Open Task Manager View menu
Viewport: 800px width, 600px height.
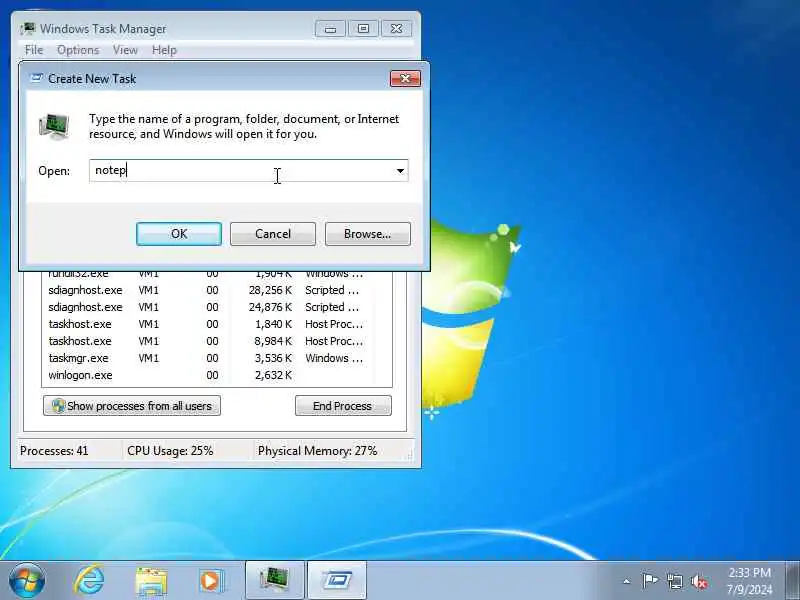pos(125,50)
